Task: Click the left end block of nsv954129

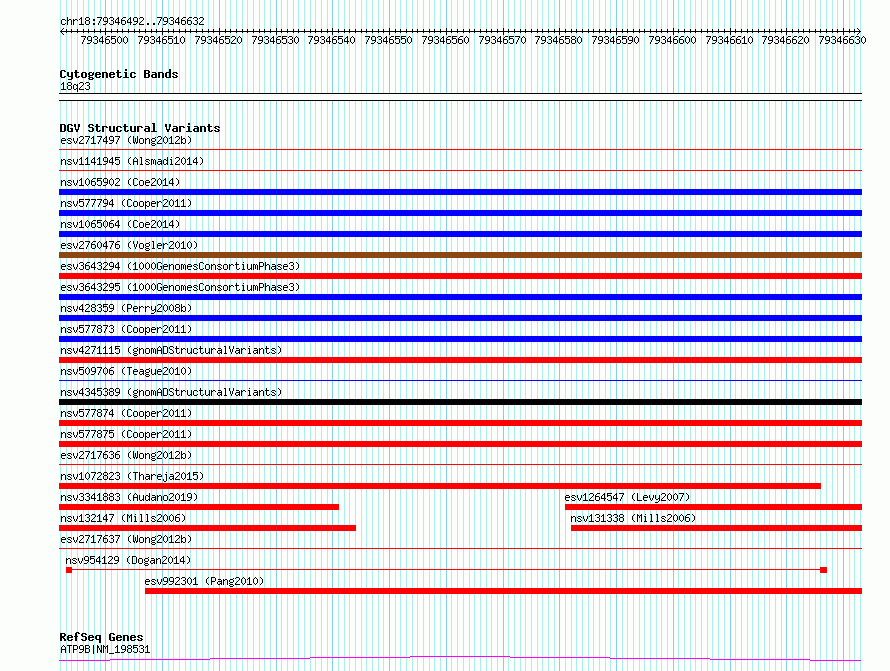Action: (x=69, y=570)
